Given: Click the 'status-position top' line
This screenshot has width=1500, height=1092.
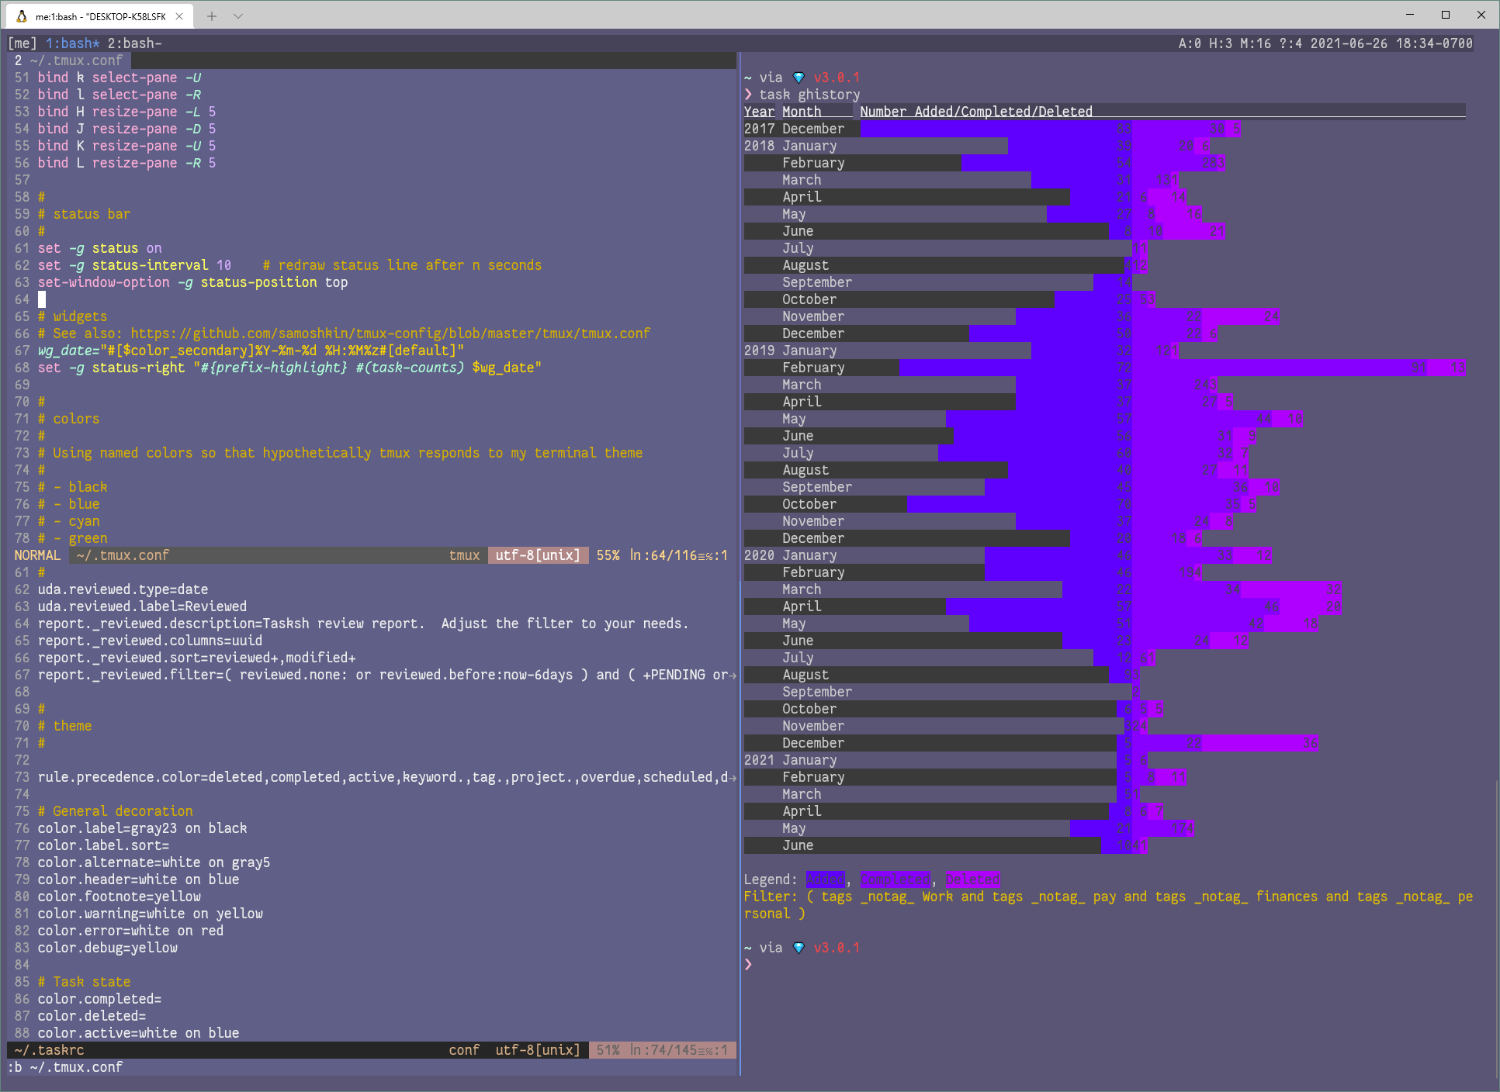Looking at the screenshot, I should tap(193, 282).
